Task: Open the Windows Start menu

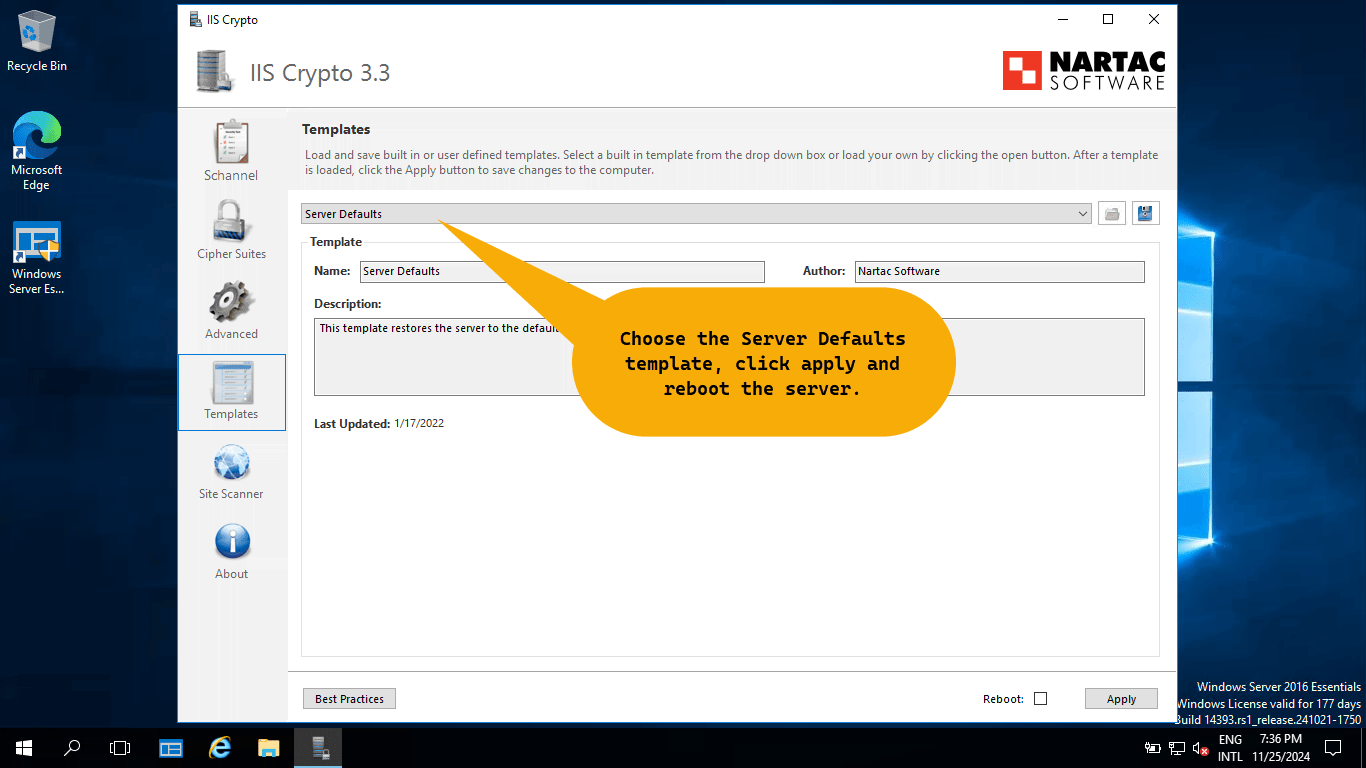Action: click(24, 747)
